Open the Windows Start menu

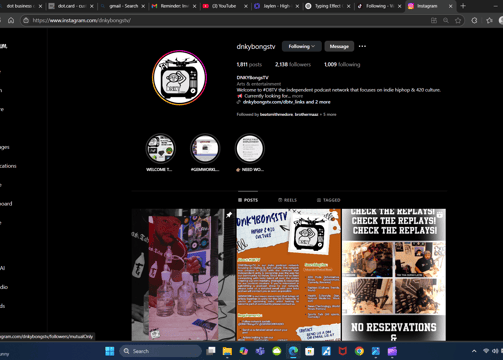coord(110,351)
